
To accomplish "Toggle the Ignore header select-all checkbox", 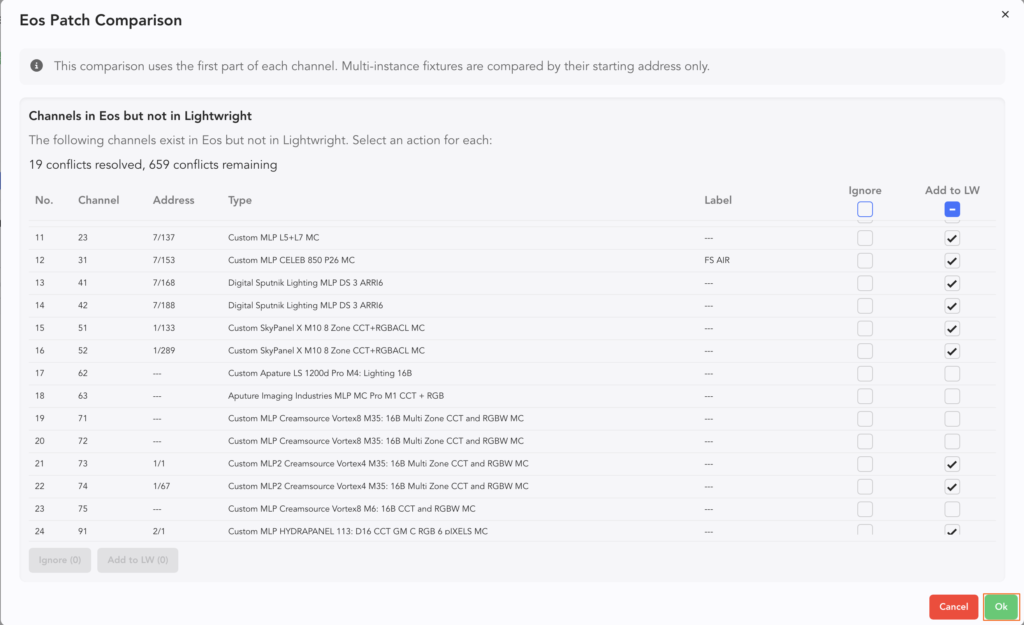I will pos(865,209).
